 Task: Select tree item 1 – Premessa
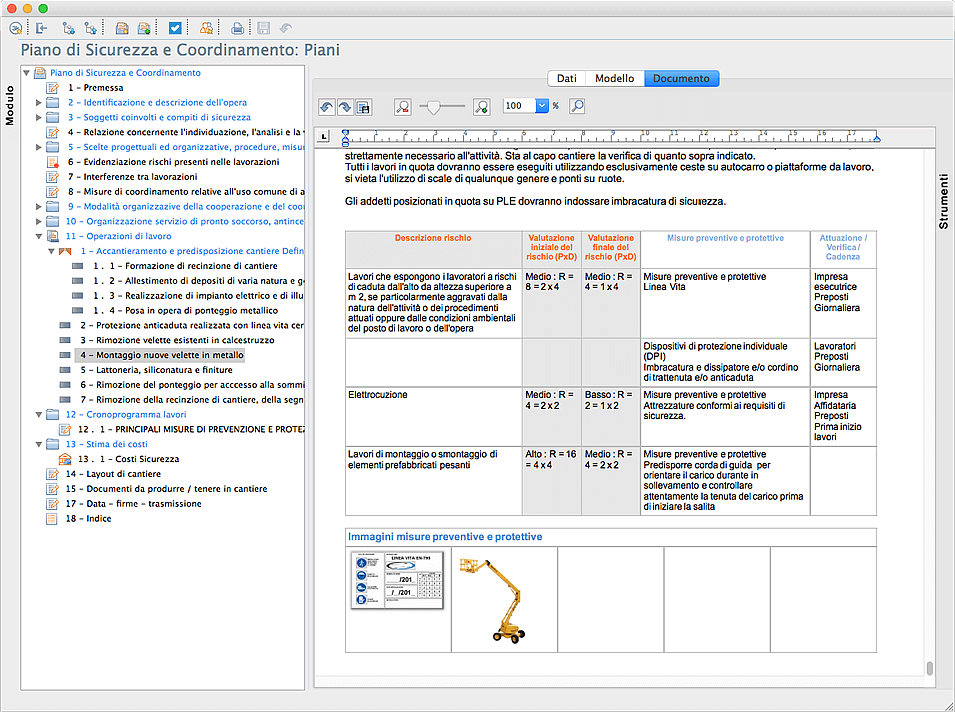(96, 88)
